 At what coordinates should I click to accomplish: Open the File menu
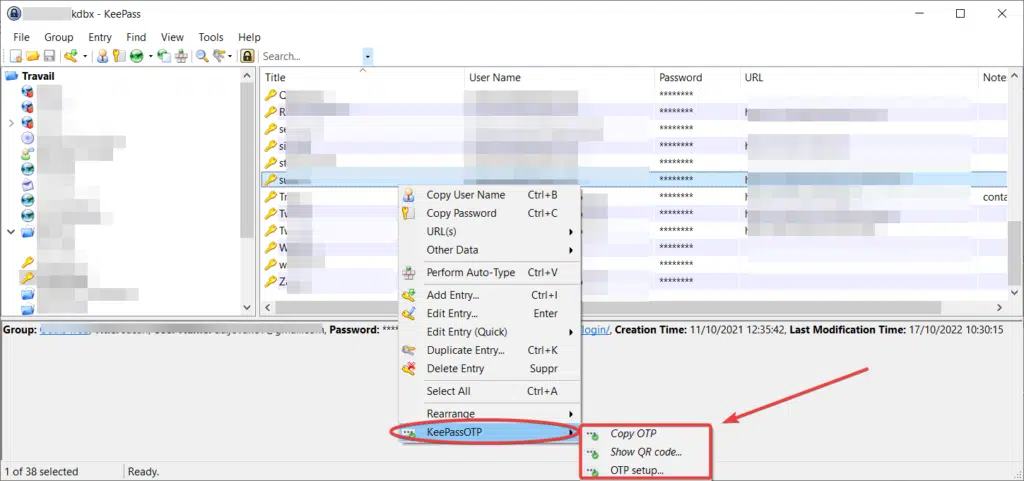click(22, 37)
